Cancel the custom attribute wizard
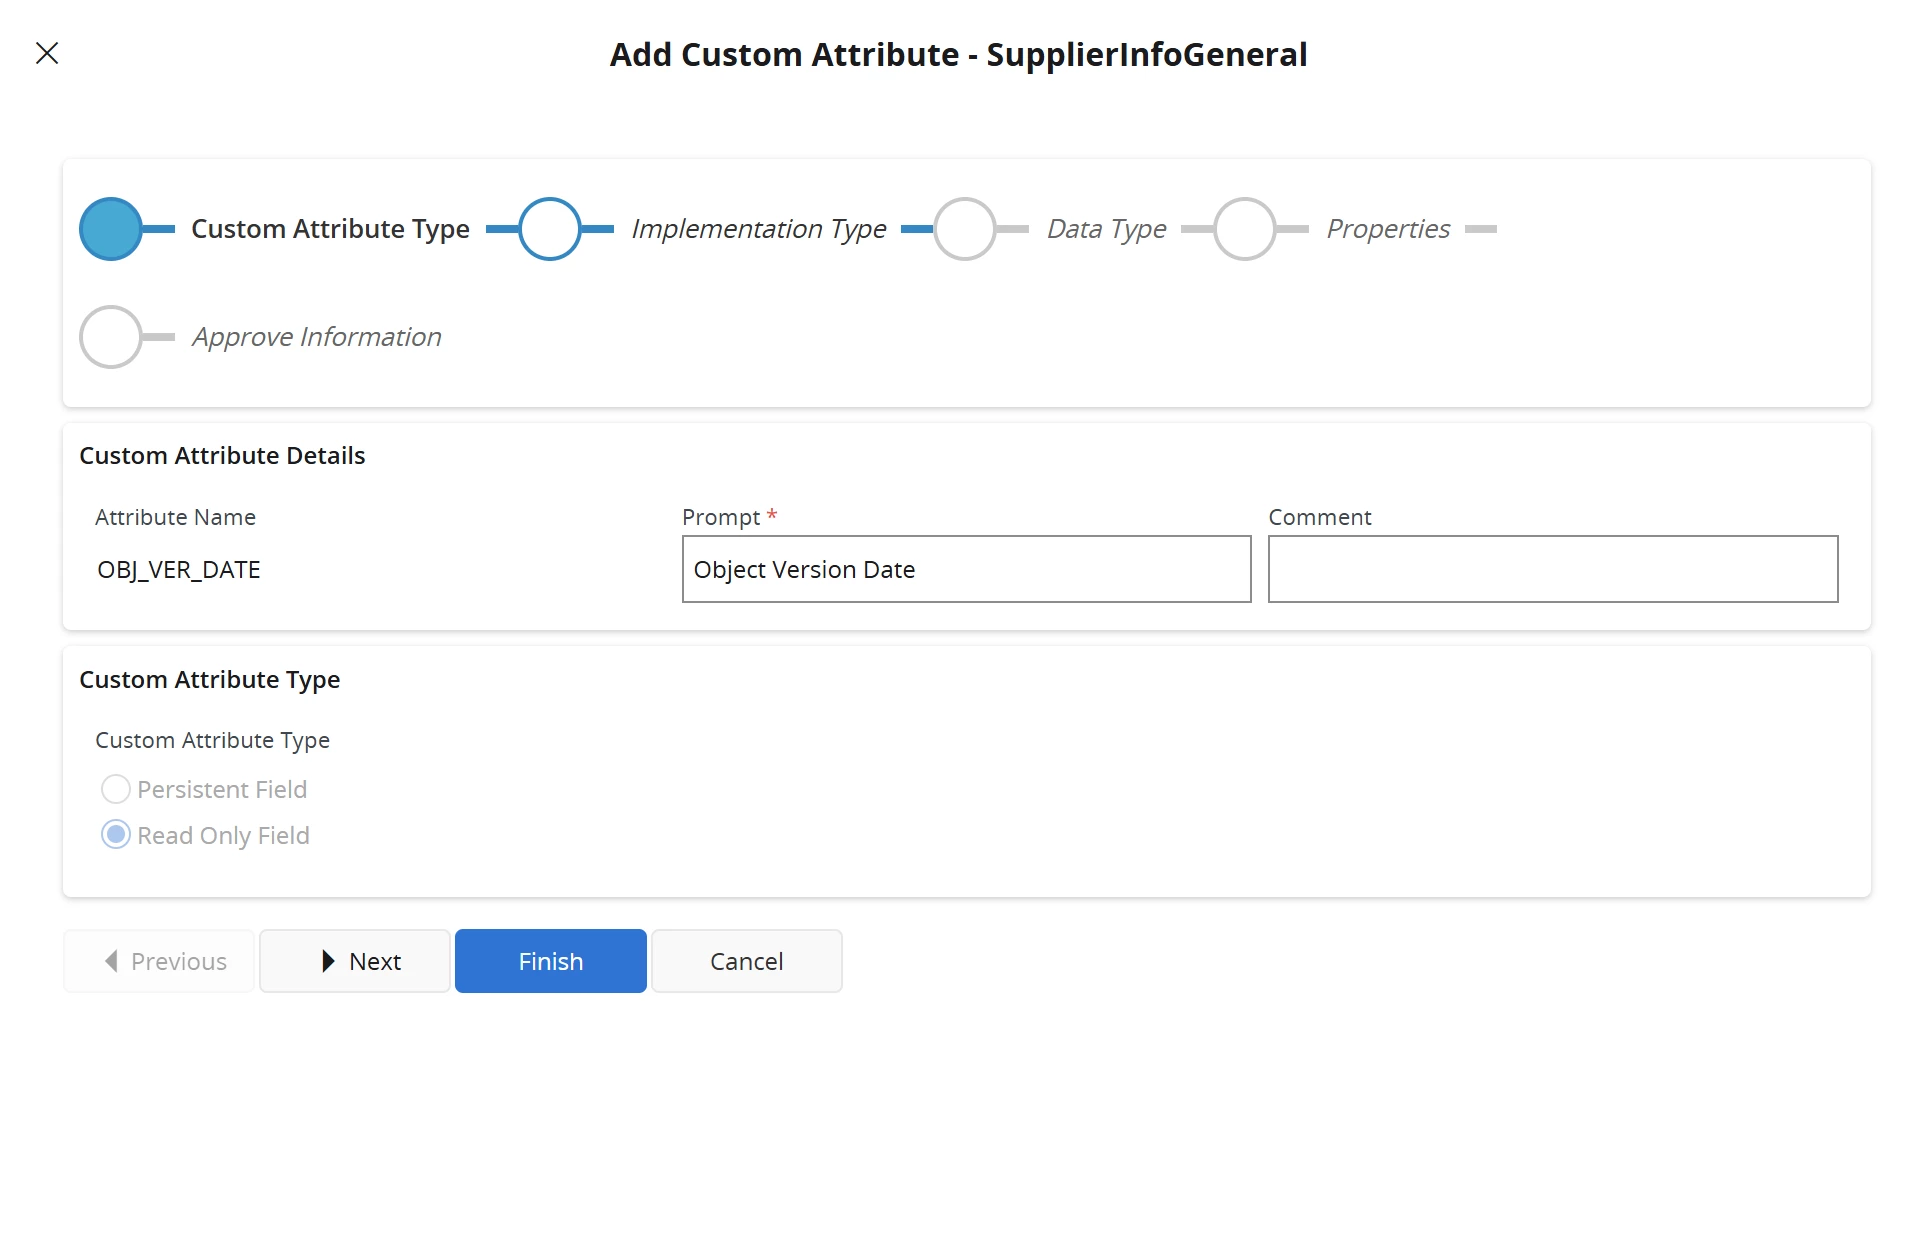This screenshot has width=1918, height=1252. 746,961
